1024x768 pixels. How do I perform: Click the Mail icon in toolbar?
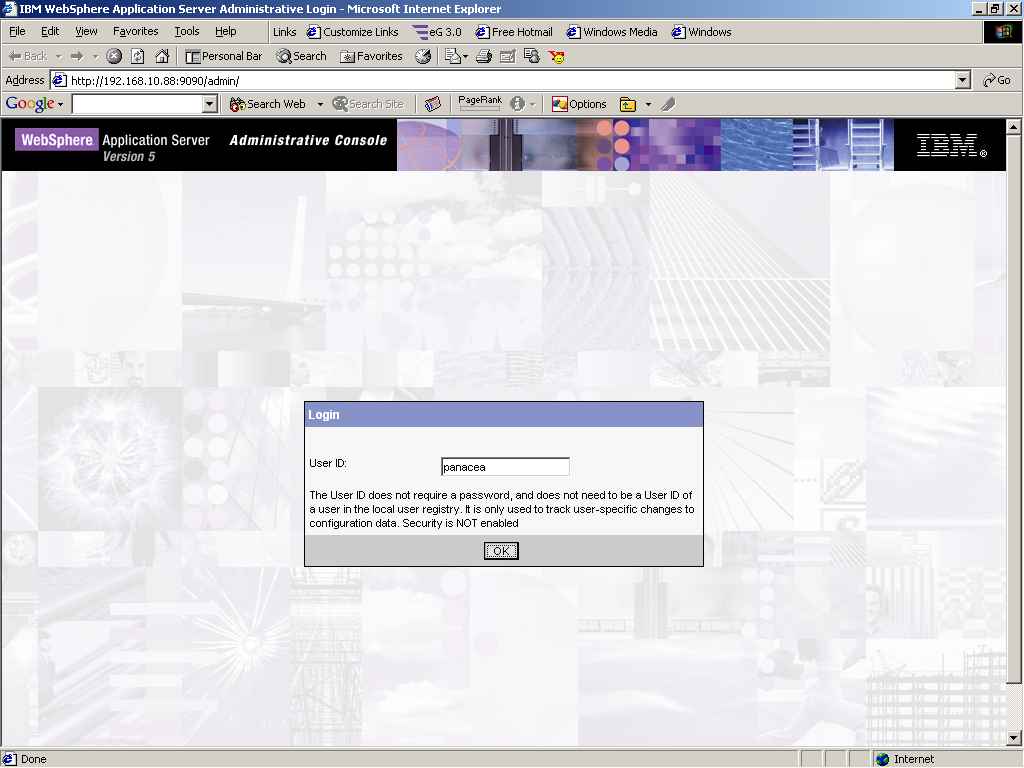pyautogui.click(x=453, y=56)
